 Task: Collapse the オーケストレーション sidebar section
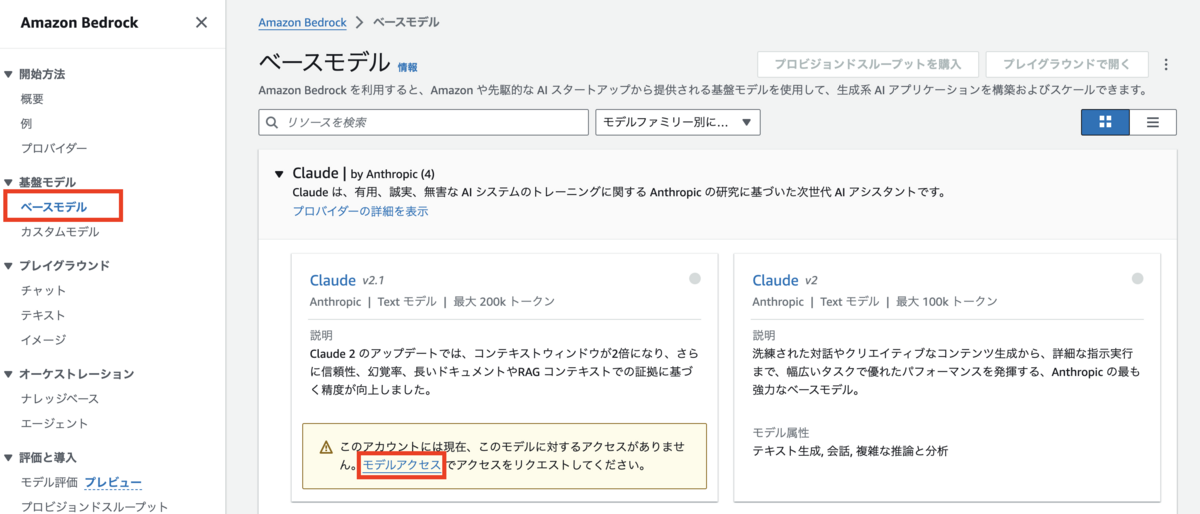pyautogui.click(x=9, y=374)
